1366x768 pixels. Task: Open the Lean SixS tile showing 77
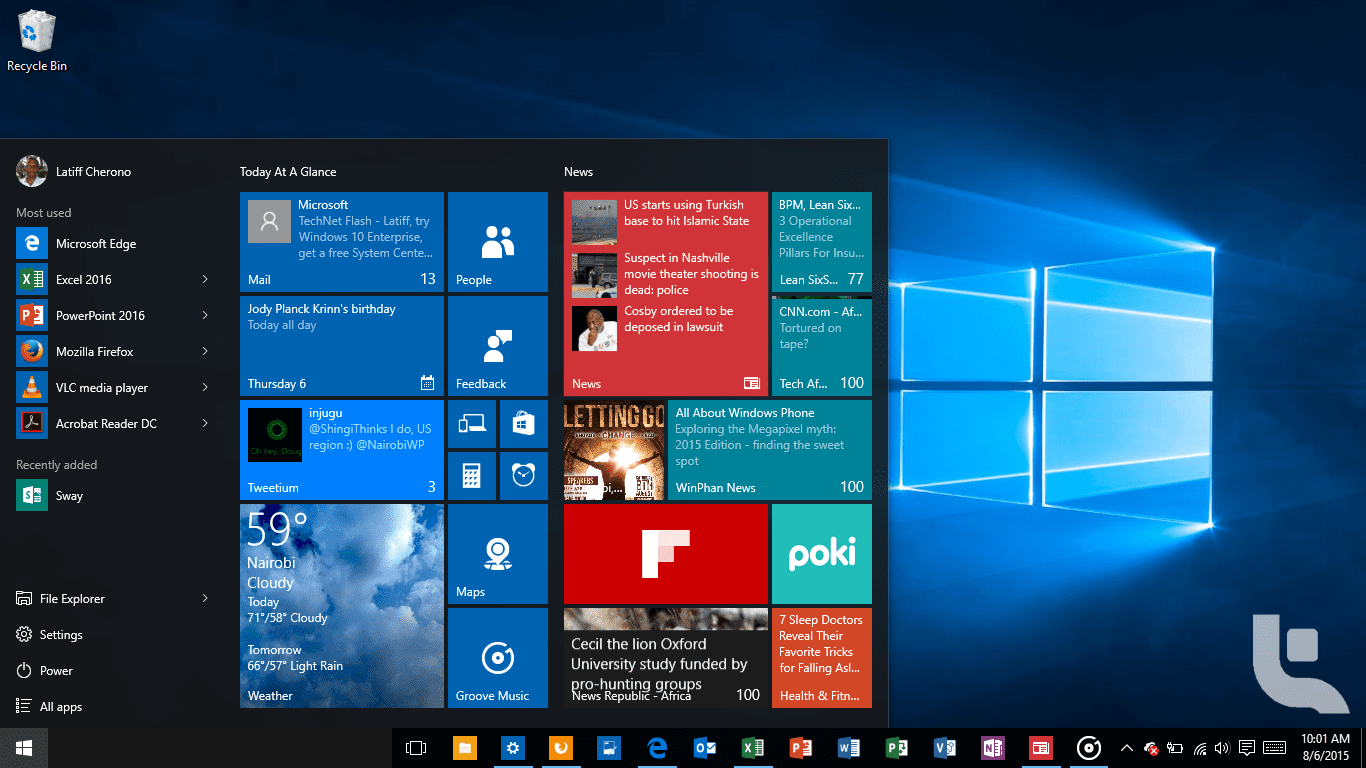tap(822, 242)
